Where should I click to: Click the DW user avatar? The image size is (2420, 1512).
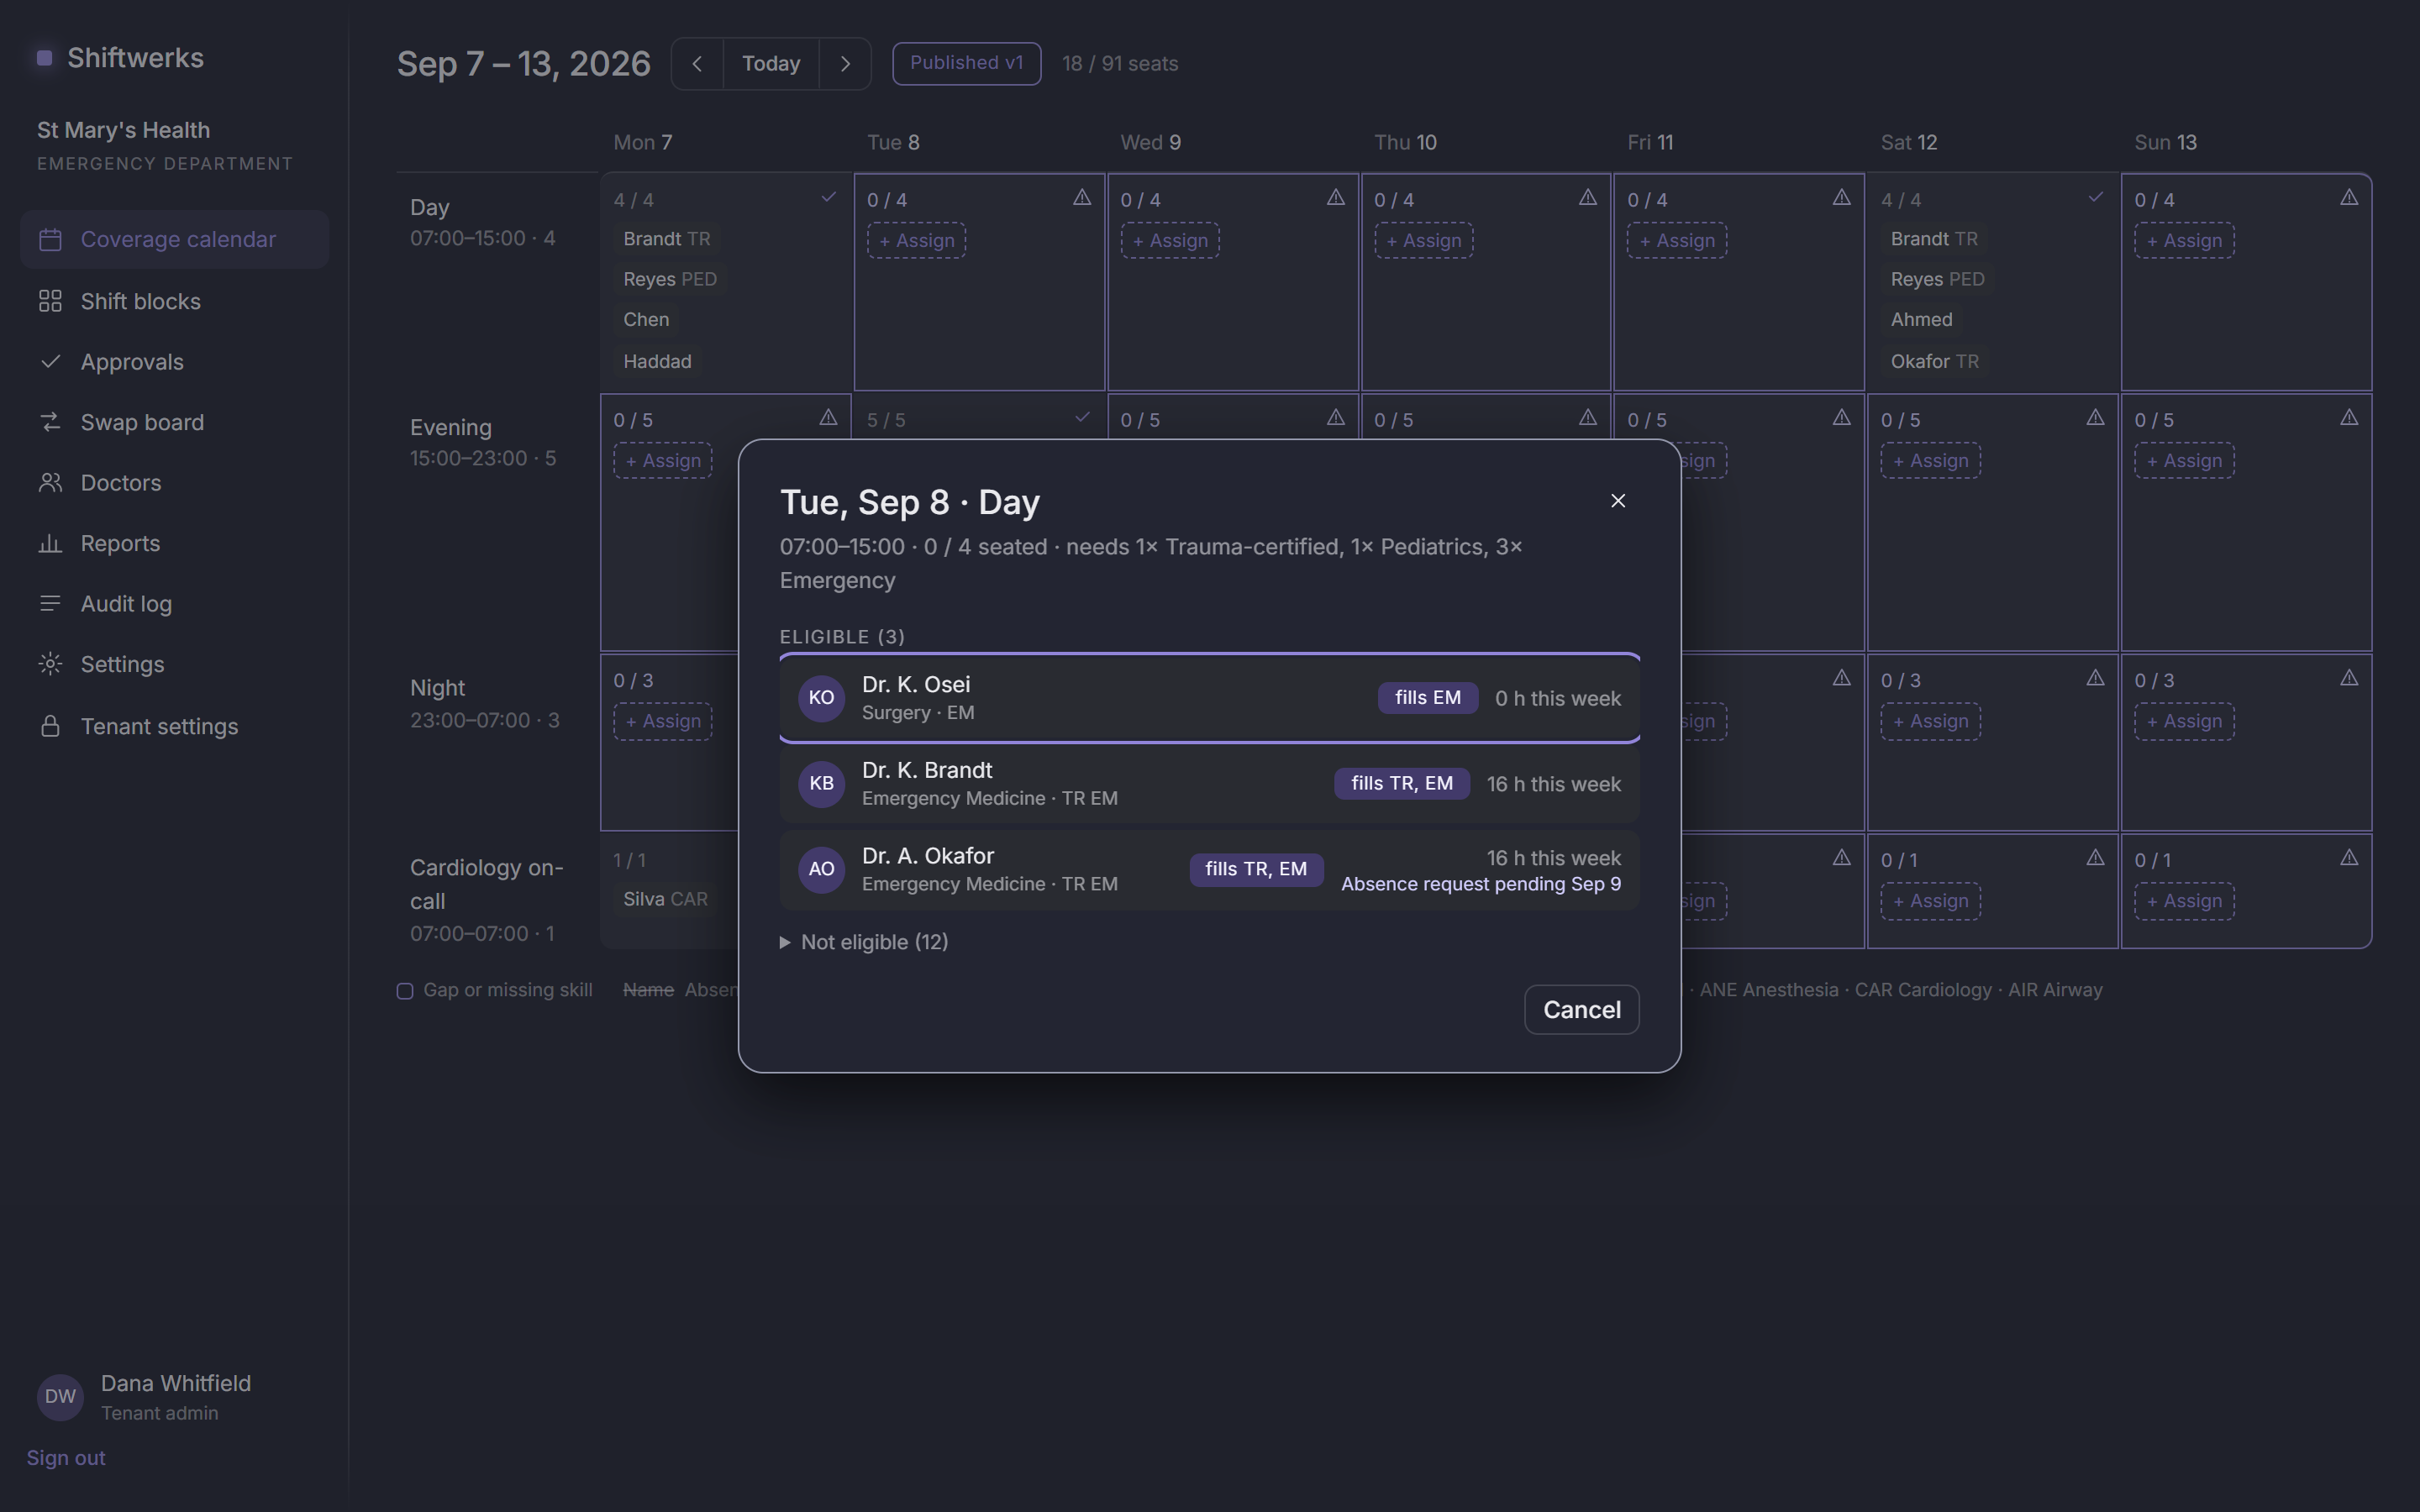pos(60,1397)
